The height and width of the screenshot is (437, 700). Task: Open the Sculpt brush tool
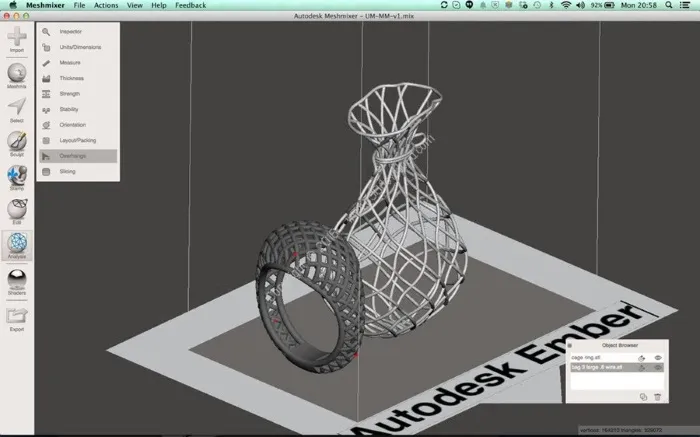pyautogui.click(x=17, y=144)
